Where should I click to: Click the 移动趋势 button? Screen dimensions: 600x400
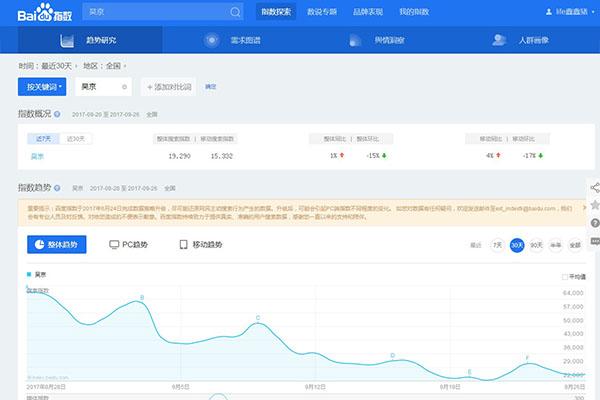click(x=200, y=244)
